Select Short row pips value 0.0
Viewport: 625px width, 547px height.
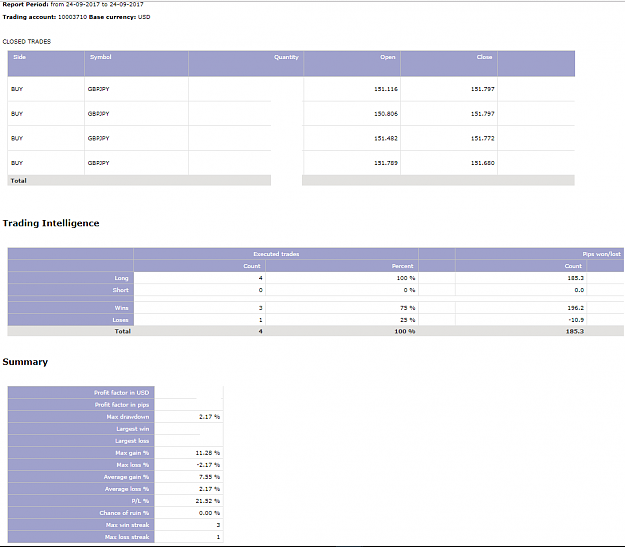[579, 290]
